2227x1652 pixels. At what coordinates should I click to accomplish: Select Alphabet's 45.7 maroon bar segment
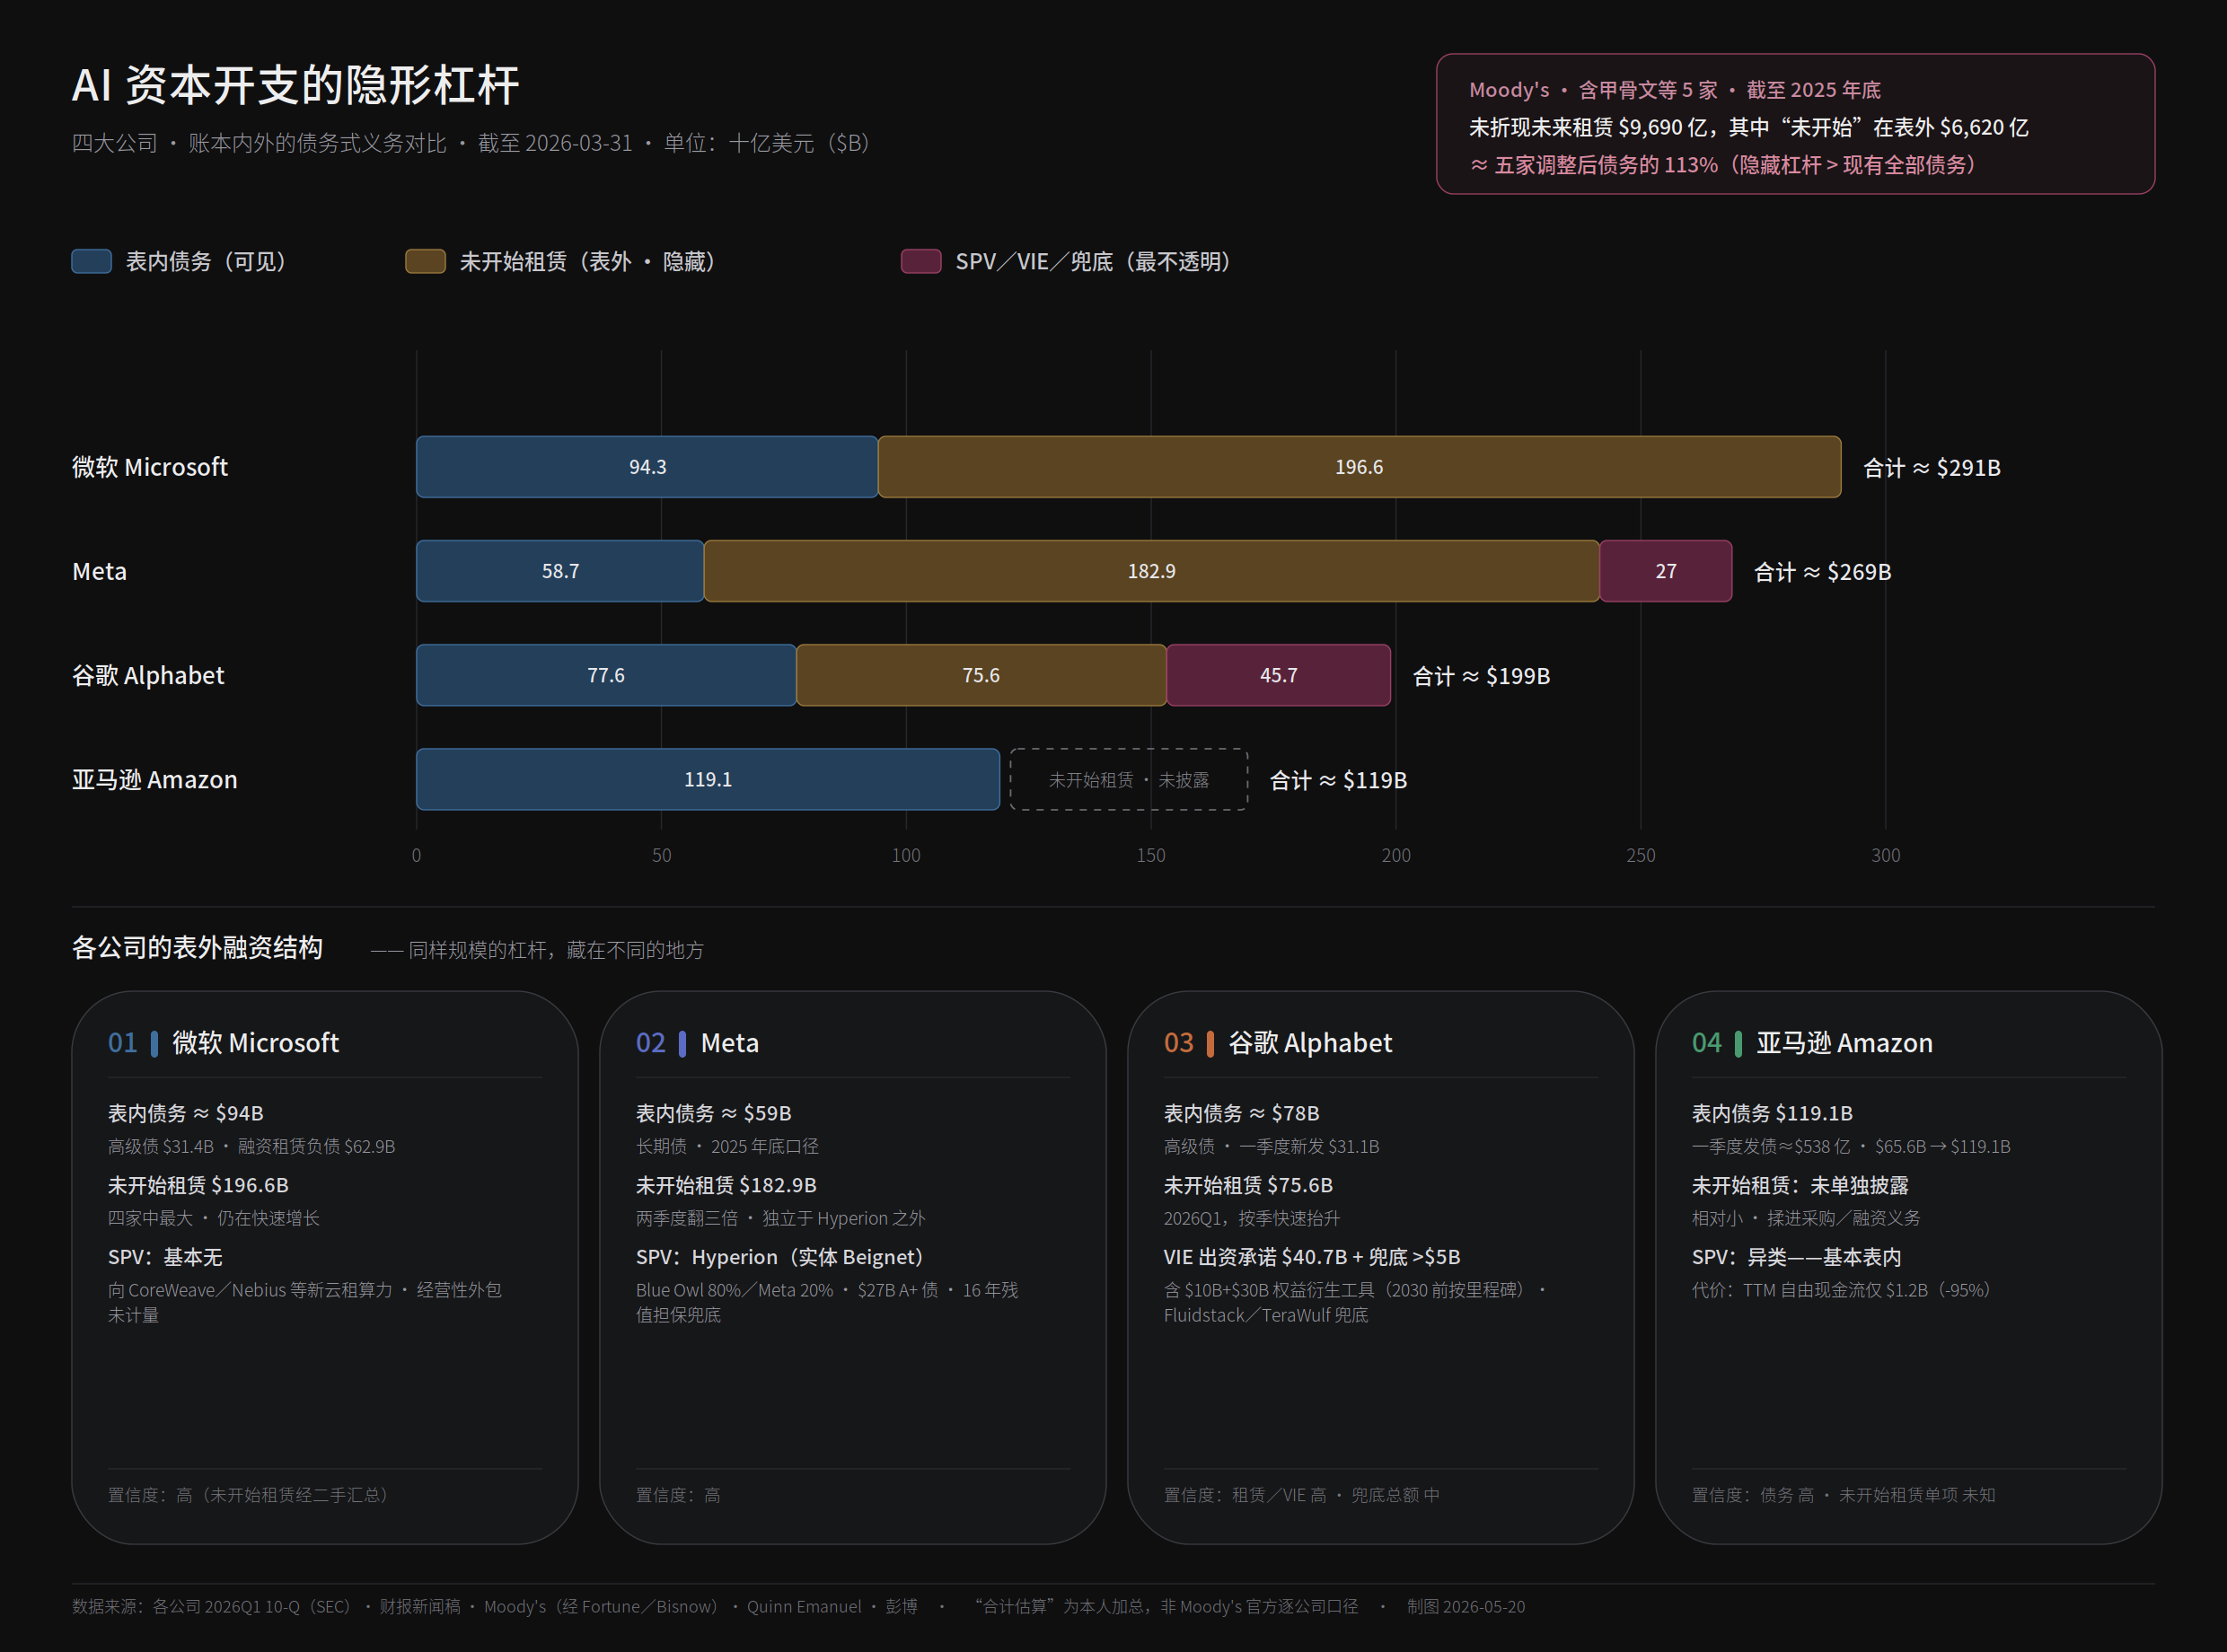(1279, 675)
